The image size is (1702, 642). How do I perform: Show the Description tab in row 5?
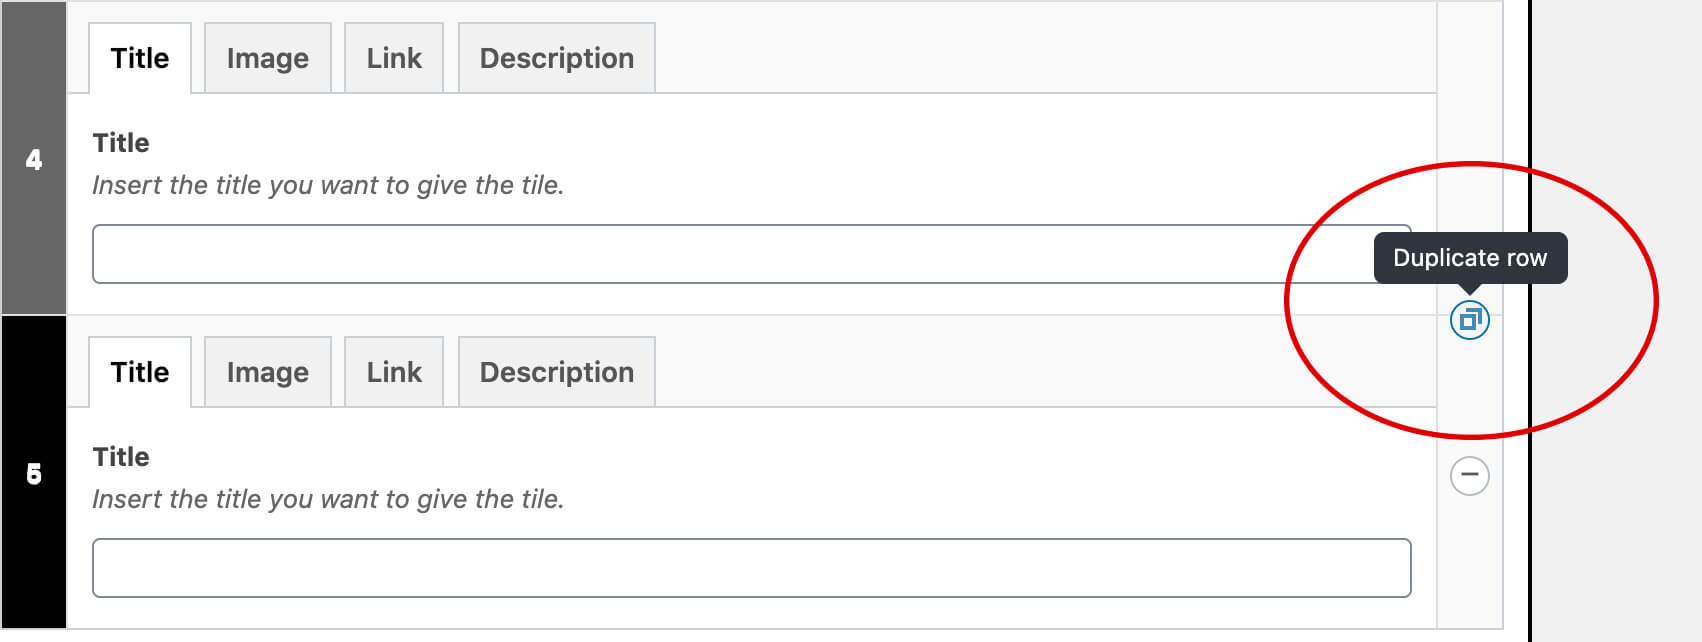[x=556, y=372]
